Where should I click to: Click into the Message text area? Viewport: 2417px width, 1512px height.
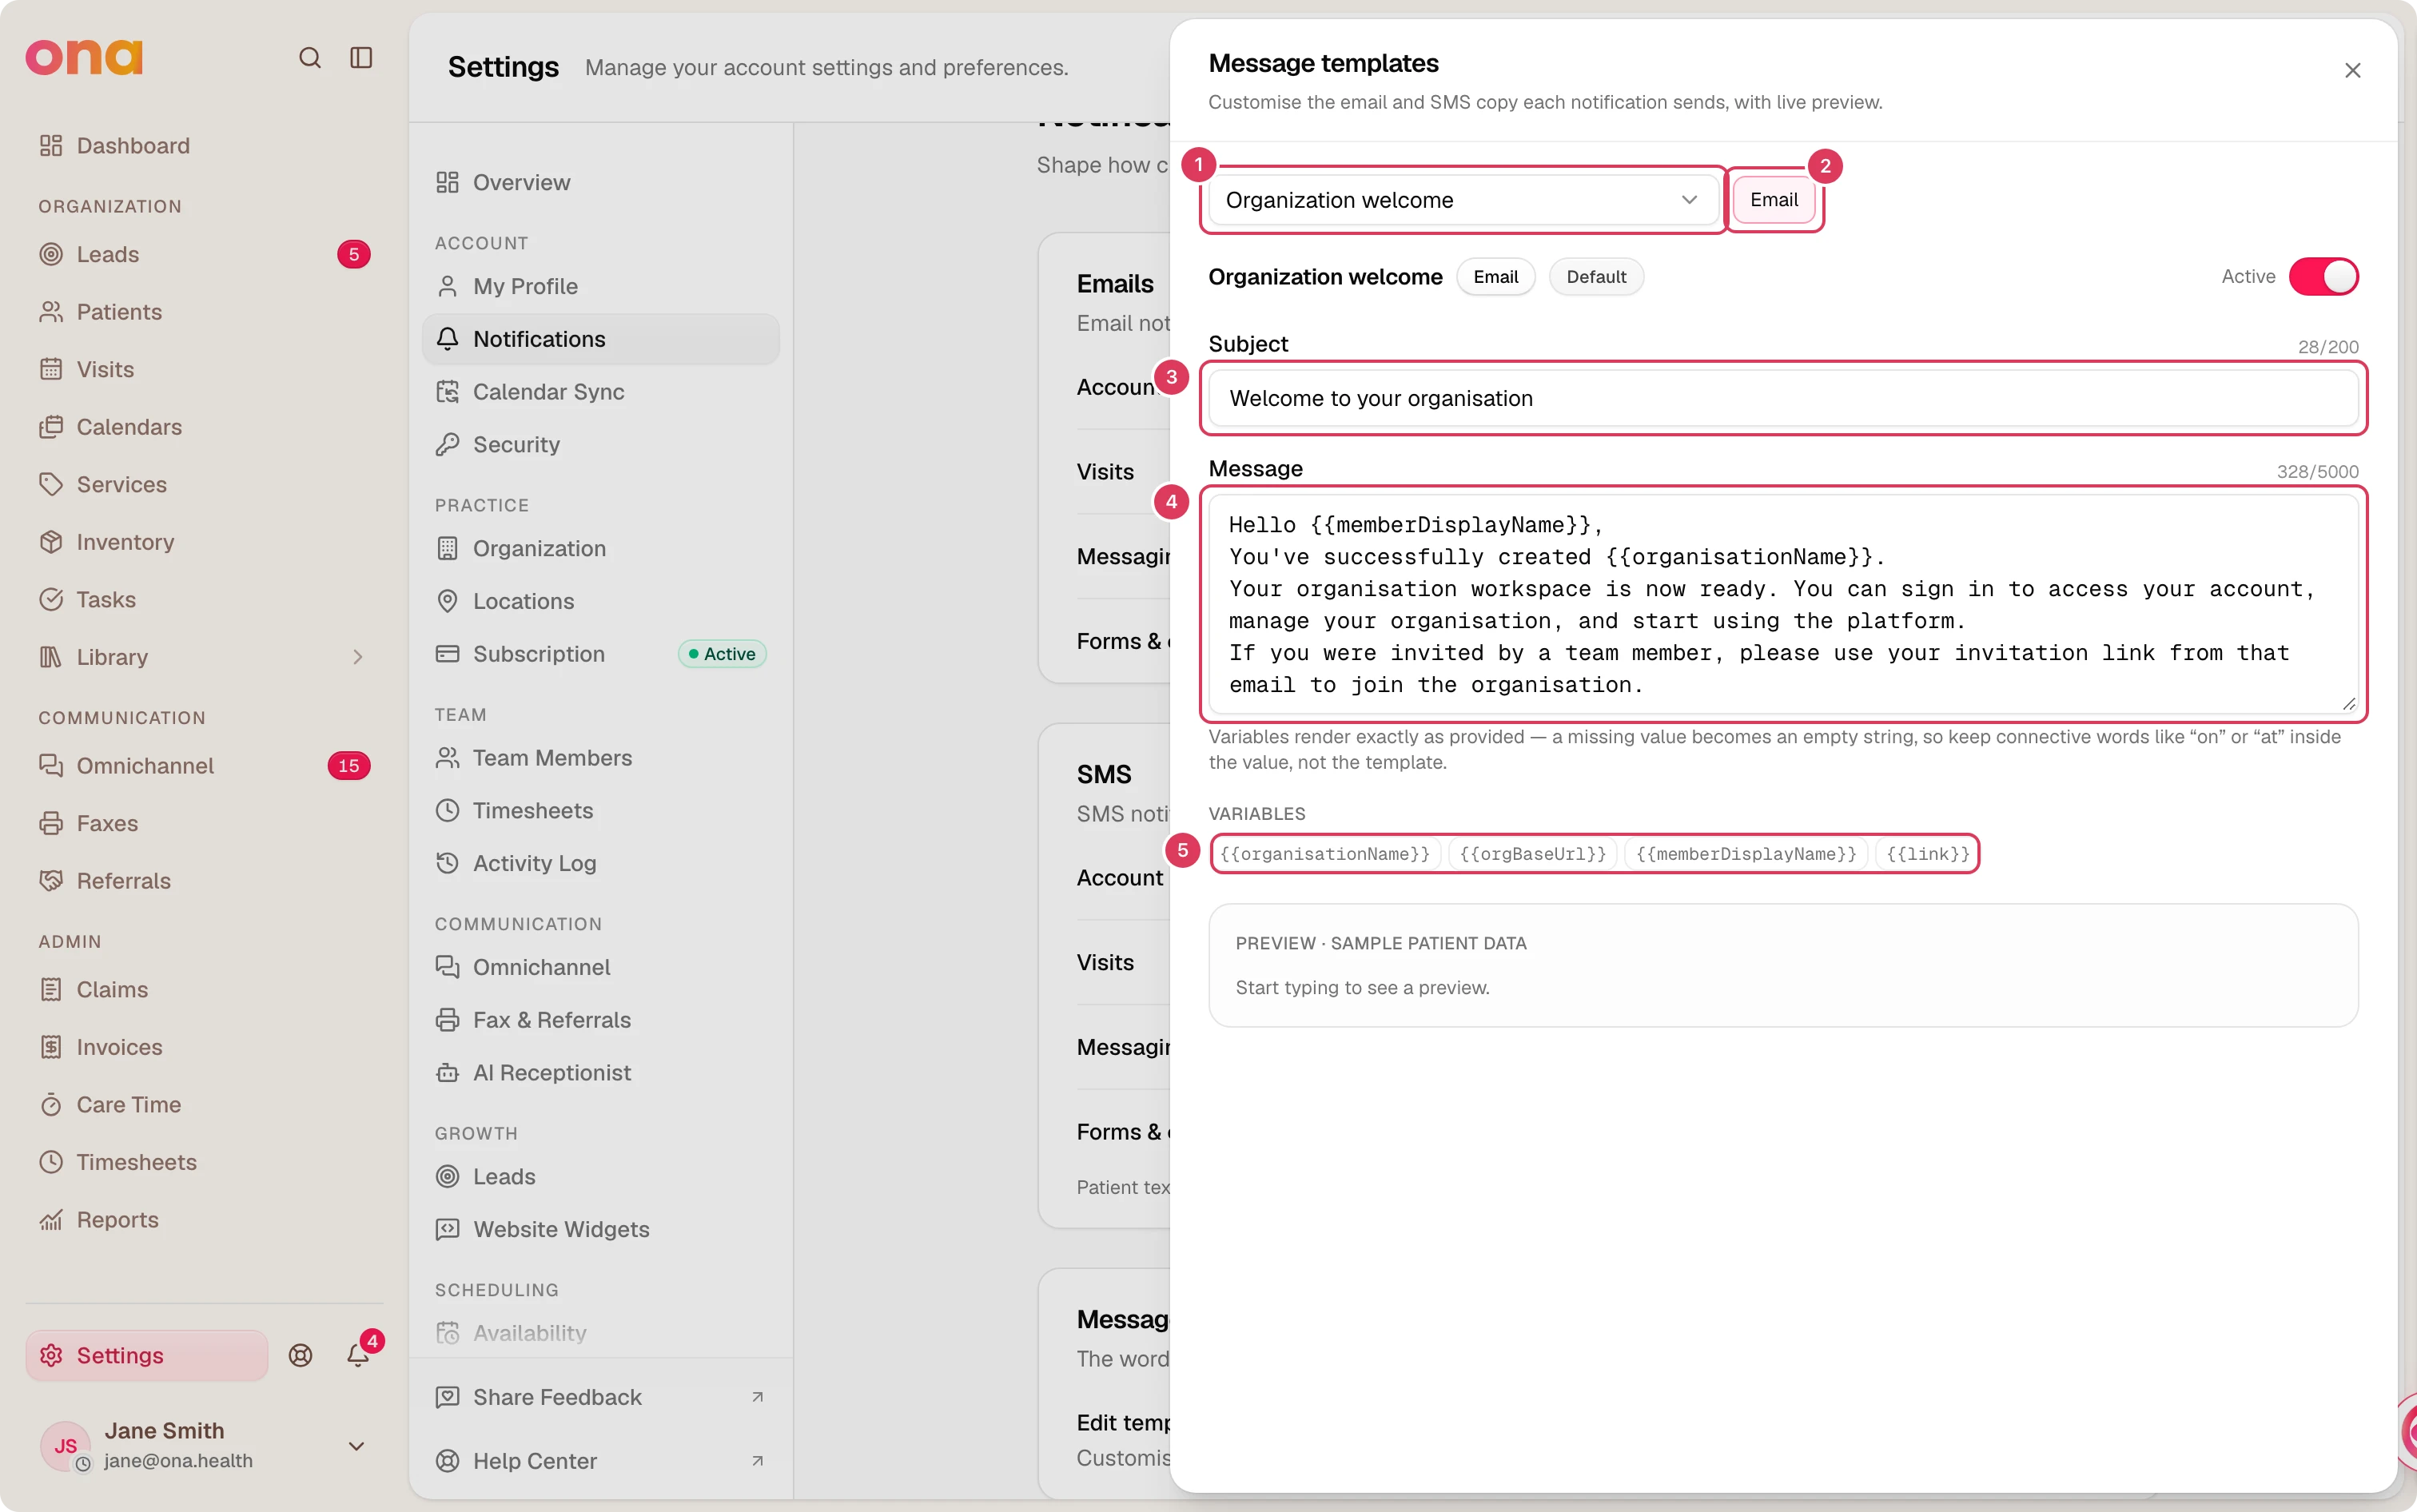(1783, 604)
